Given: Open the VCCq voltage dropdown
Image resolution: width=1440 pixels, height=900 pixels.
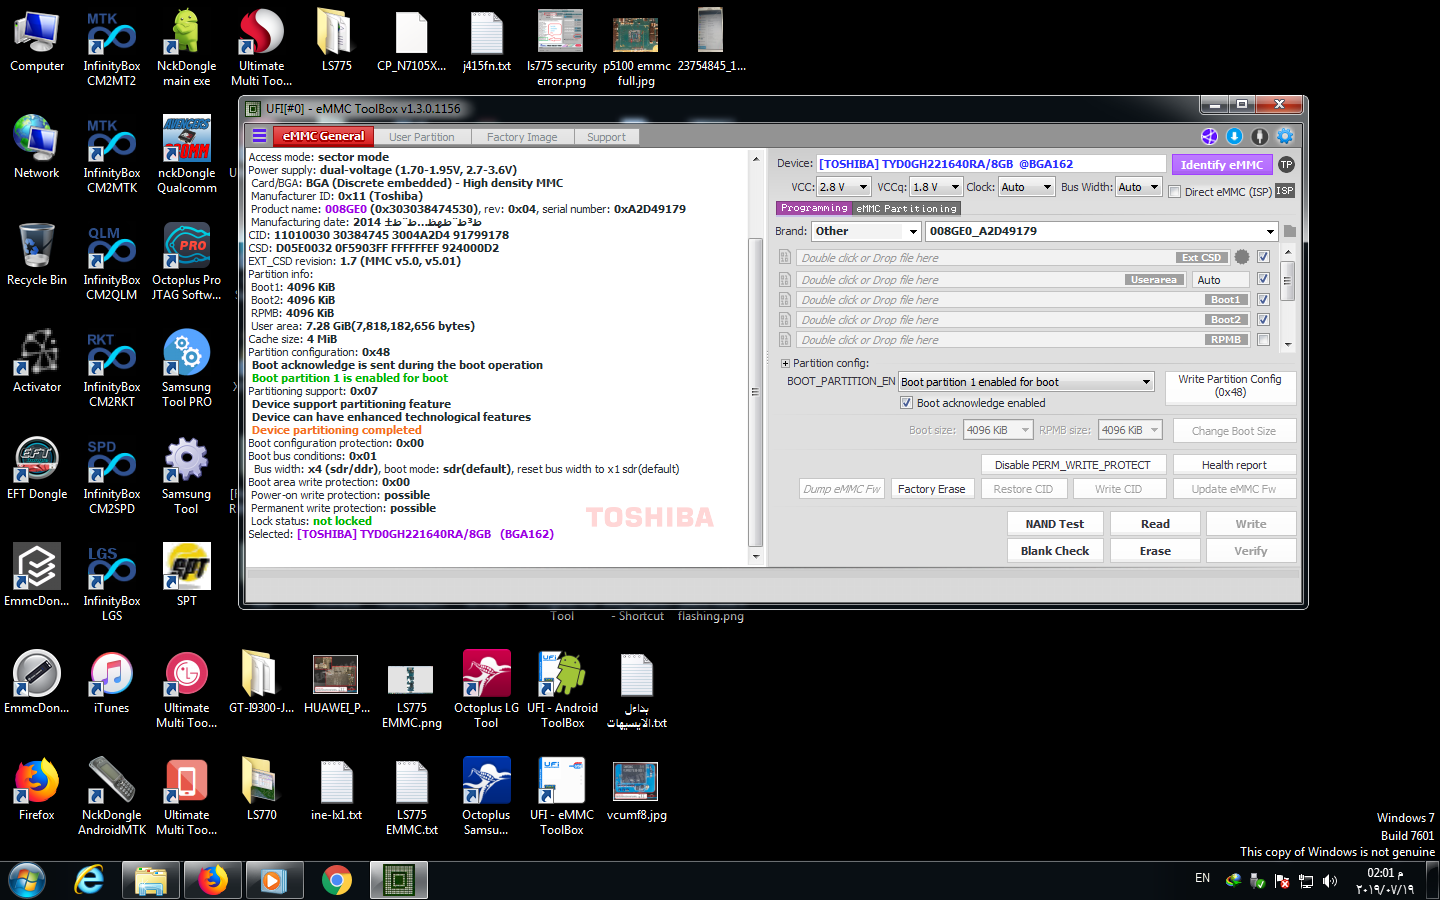Looking at the screenshot, I should coord(936,187).
